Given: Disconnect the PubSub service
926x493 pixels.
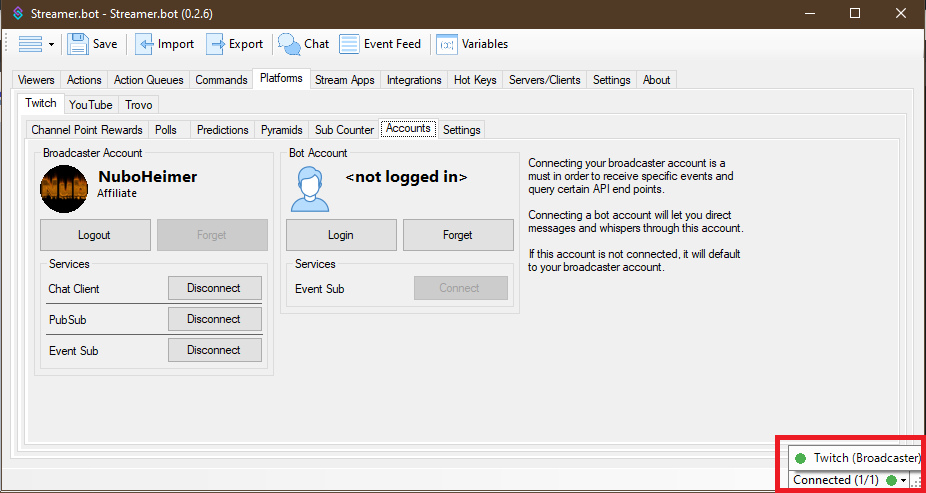Looking at the screenshot, I should (214, 319).
